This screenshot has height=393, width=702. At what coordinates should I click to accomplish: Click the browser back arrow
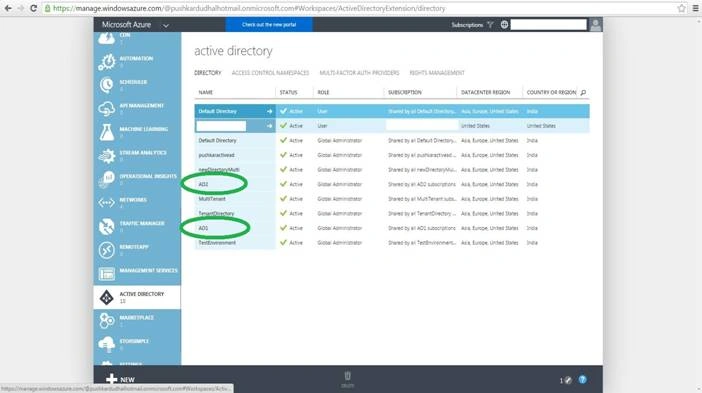[x=8, y=8]
